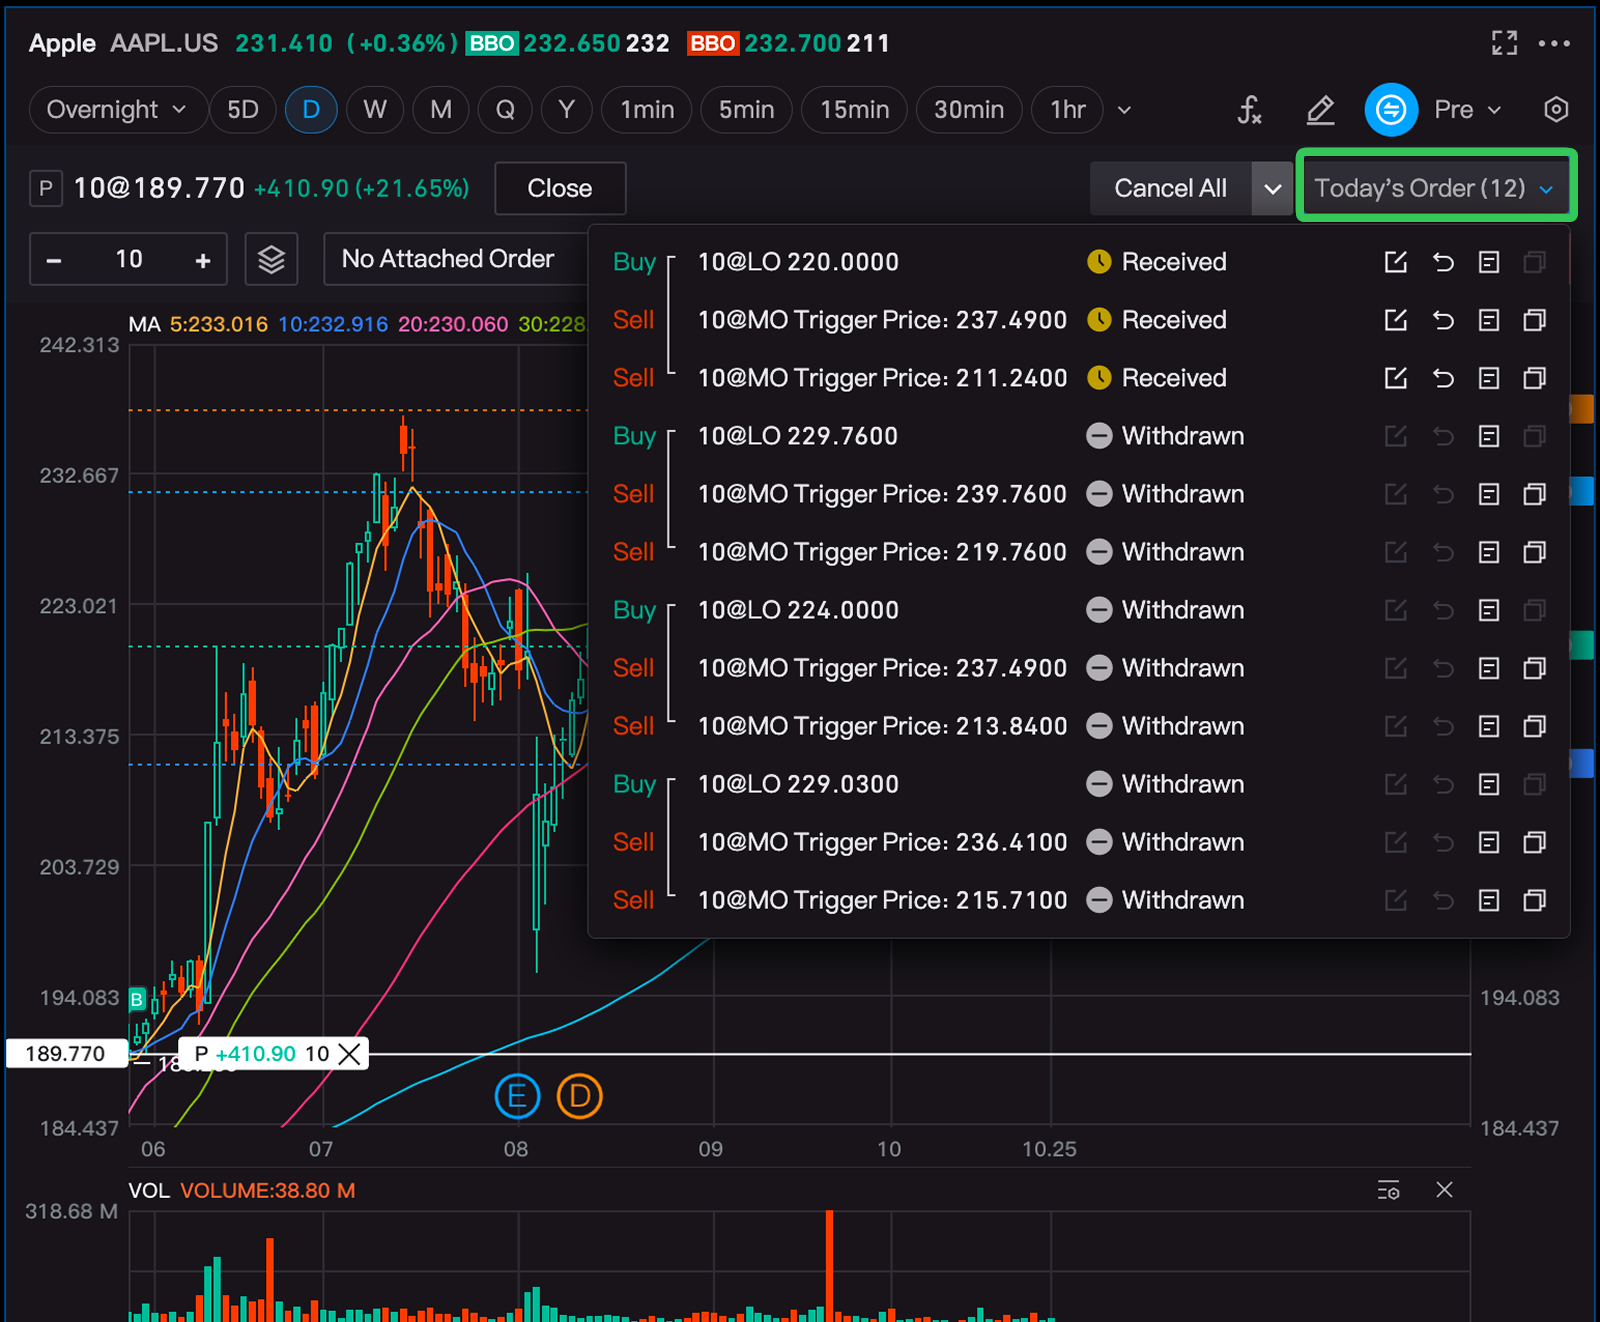Click the layers icon beside quantity
Screen dimensions: 1600x1322
(271, 260)
